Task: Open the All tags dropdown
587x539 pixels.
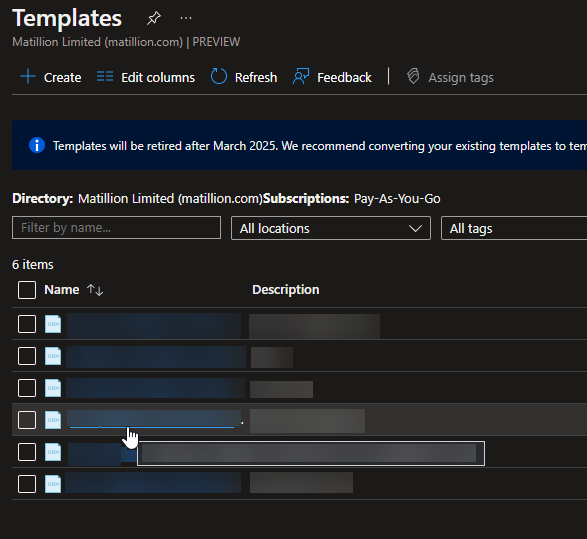Action: tap(514, 228)
